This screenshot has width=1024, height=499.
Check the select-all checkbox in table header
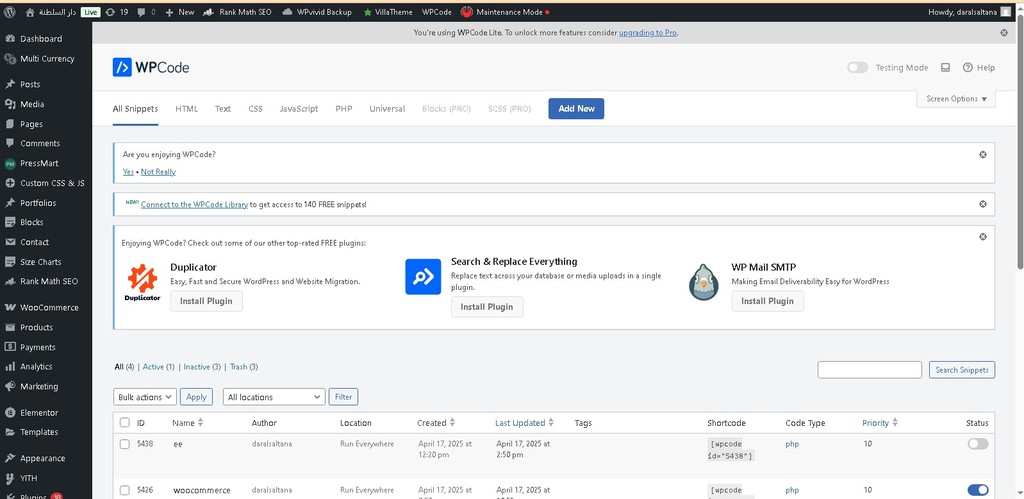point(125,423)
